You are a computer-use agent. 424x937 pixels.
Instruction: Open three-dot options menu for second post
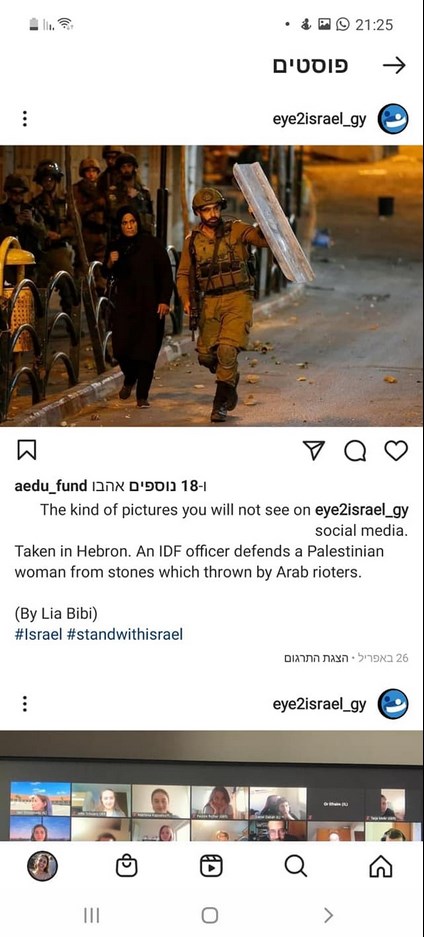point(24,703)
